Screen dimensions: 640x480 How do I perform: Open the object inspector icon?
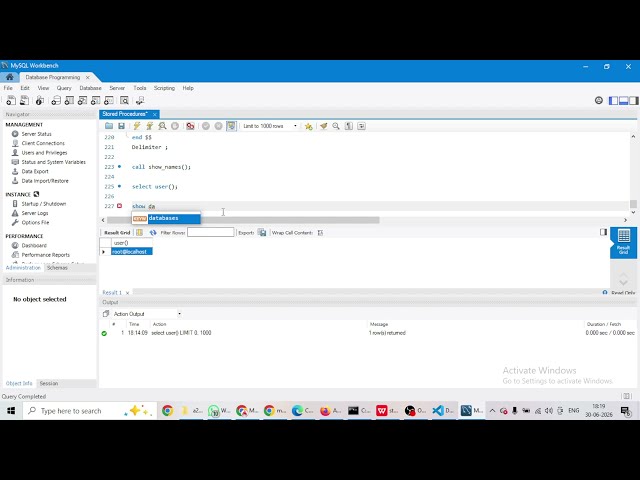[40, 100]
